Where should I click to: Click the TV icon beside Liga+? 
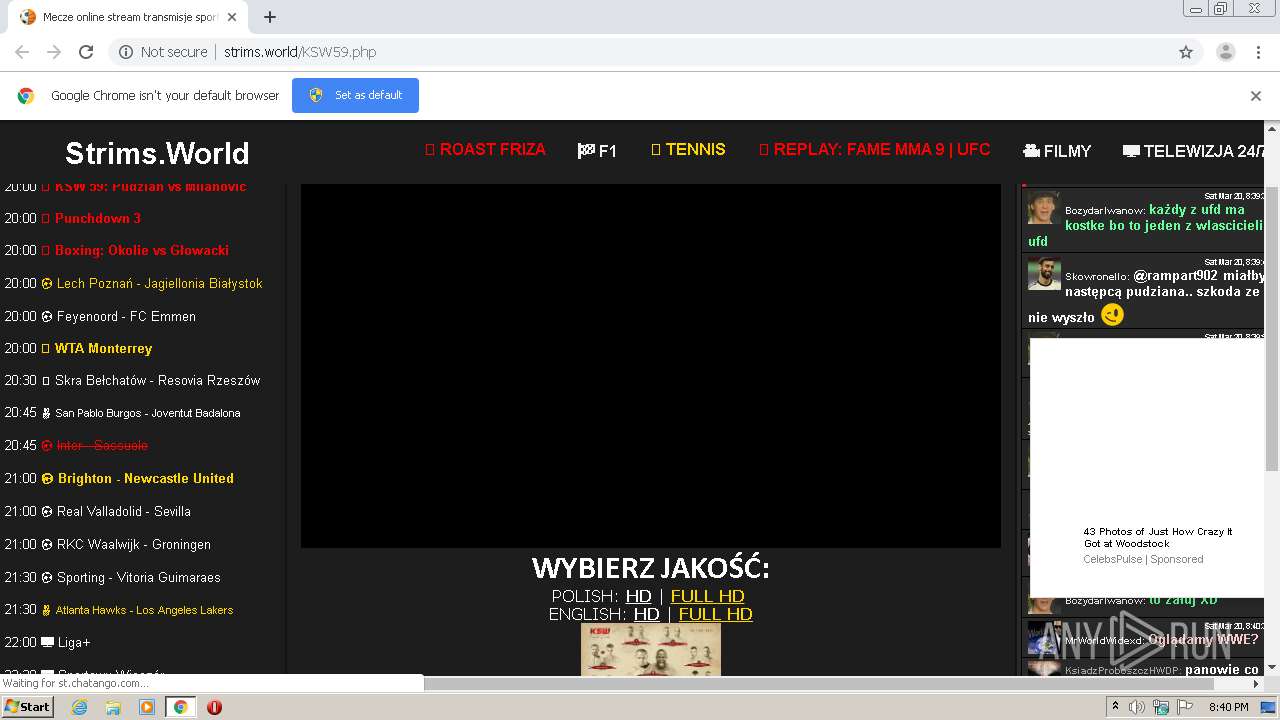(47, 642)
